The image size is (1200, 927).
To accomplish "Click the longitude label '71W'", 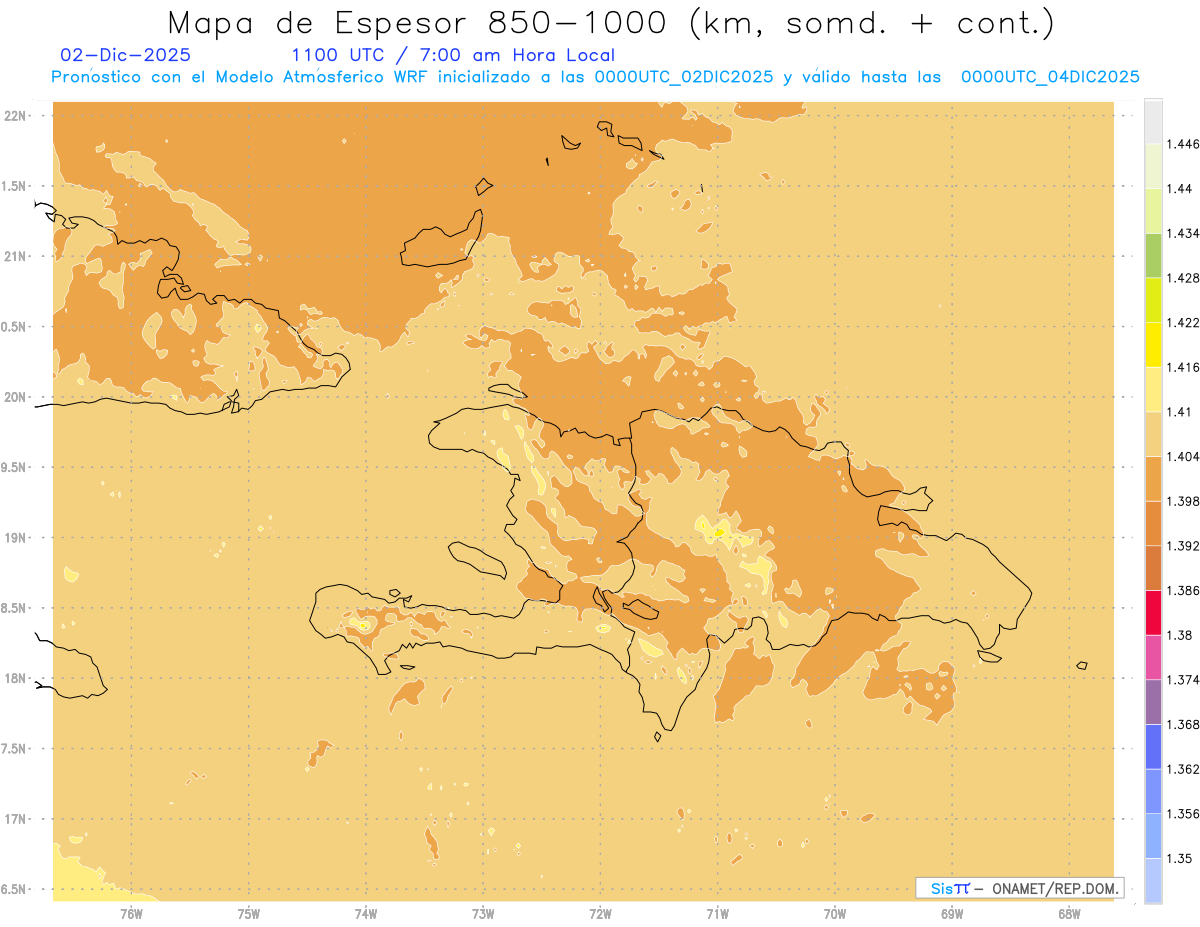I will click(x=717, y=914).
